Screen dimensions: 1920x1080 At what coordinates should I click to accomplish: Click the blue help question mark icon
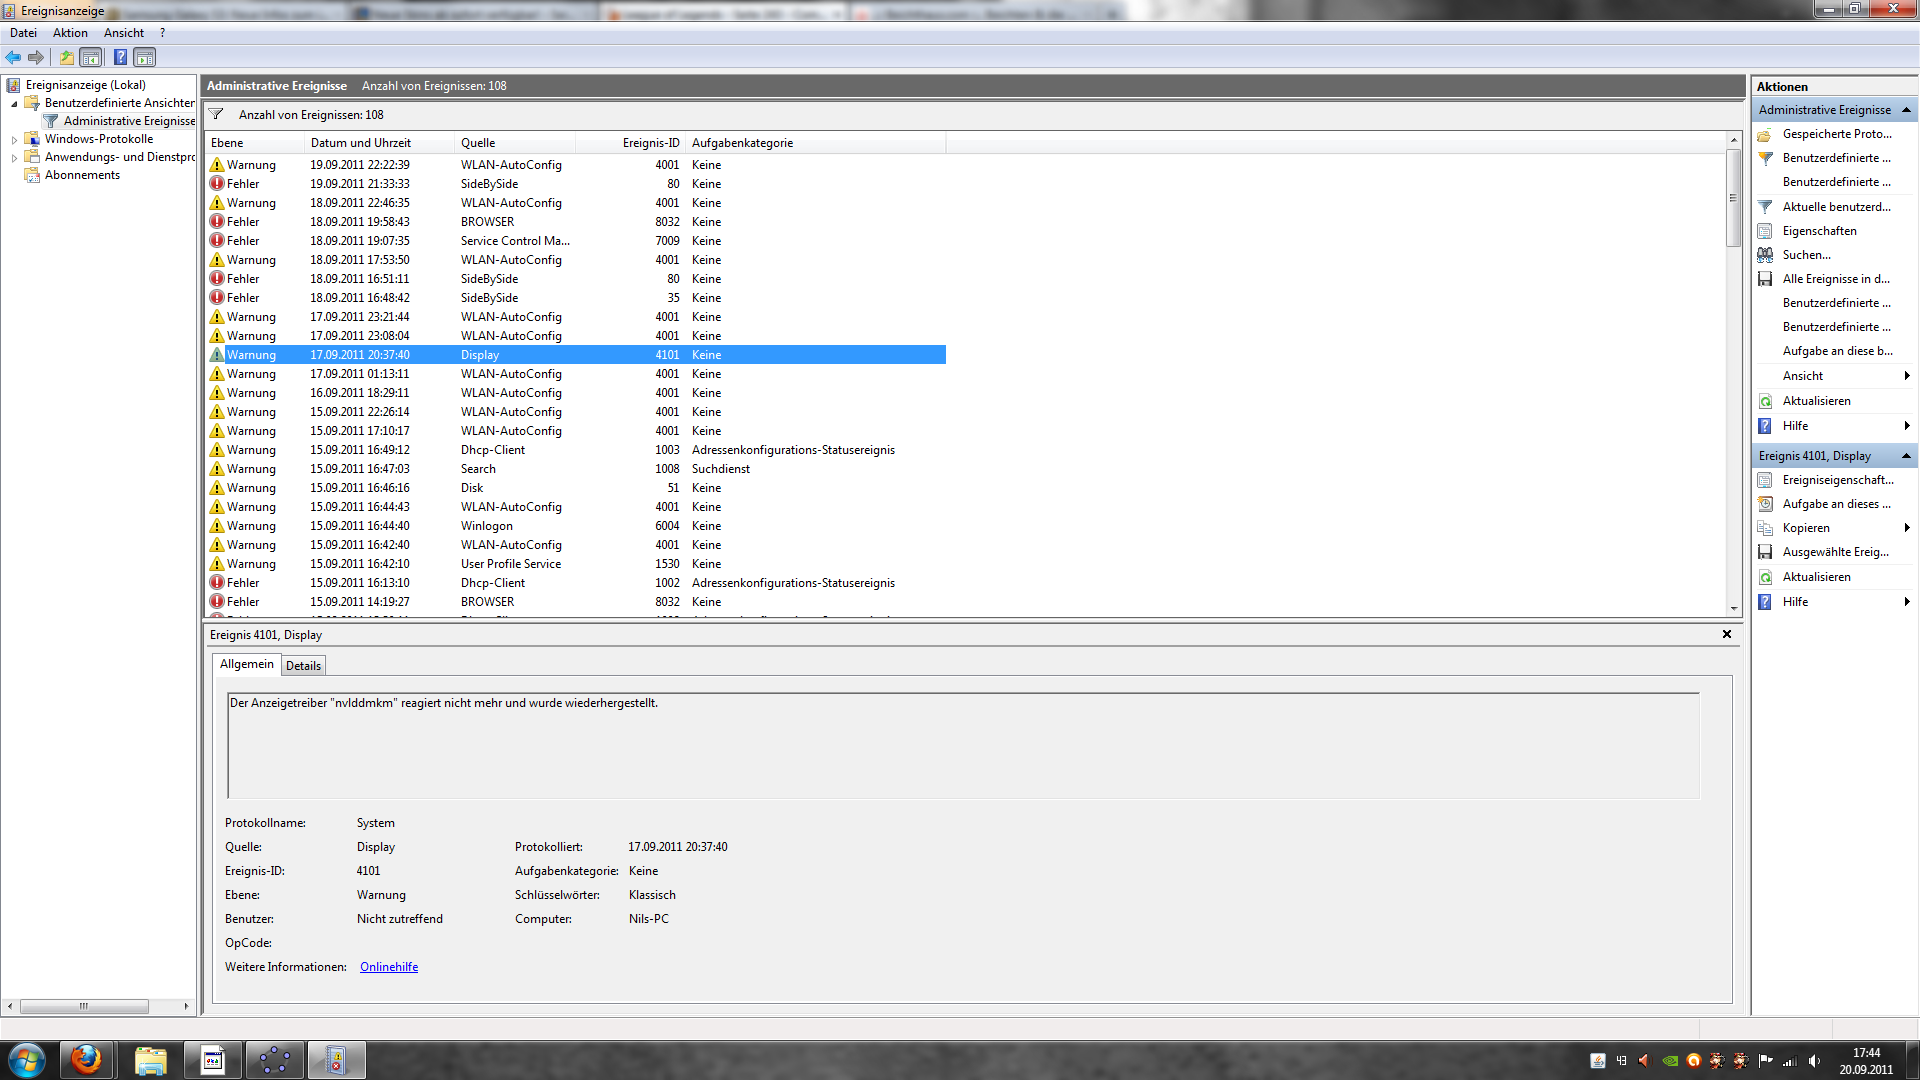(x=120, y=58)
